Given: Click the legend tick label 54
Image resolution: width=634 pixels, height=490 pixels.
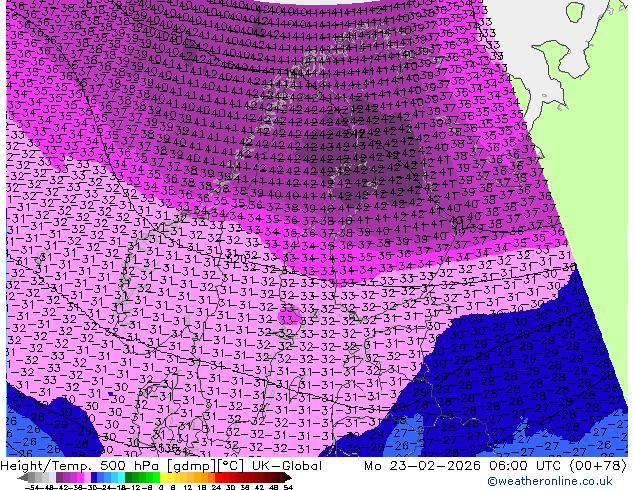Looking at the screenshot, I should [288, 487].
